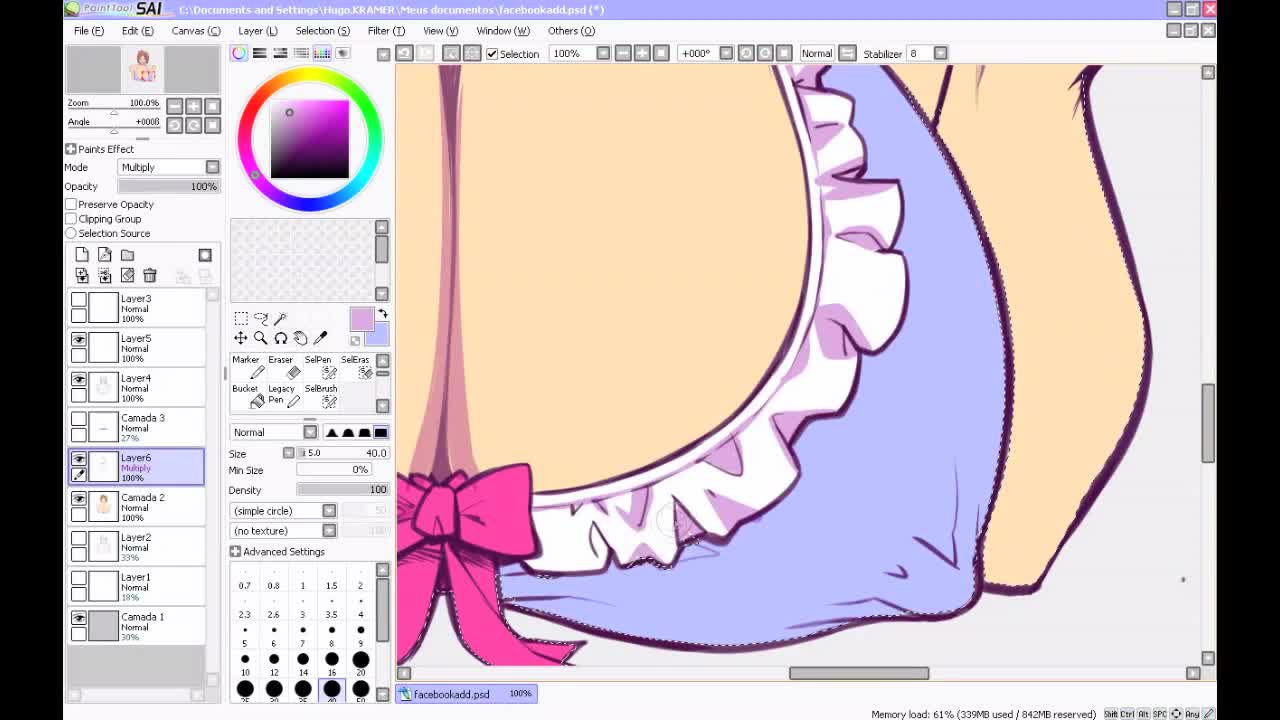Screen dimensions: 1280x720
Task: Click the brush Density slider
Action: (x=341, y=490)
